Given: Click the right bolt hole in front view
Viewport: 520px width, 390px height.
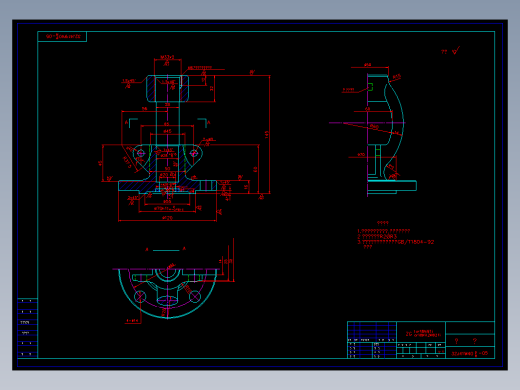Looking at the screenshot, I should [x=194, y=153].
